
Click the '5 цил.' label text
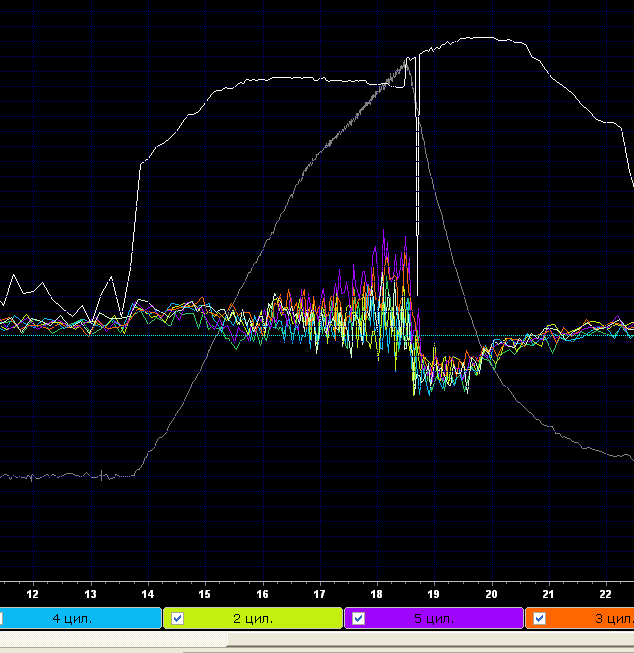tap(434, 619)
